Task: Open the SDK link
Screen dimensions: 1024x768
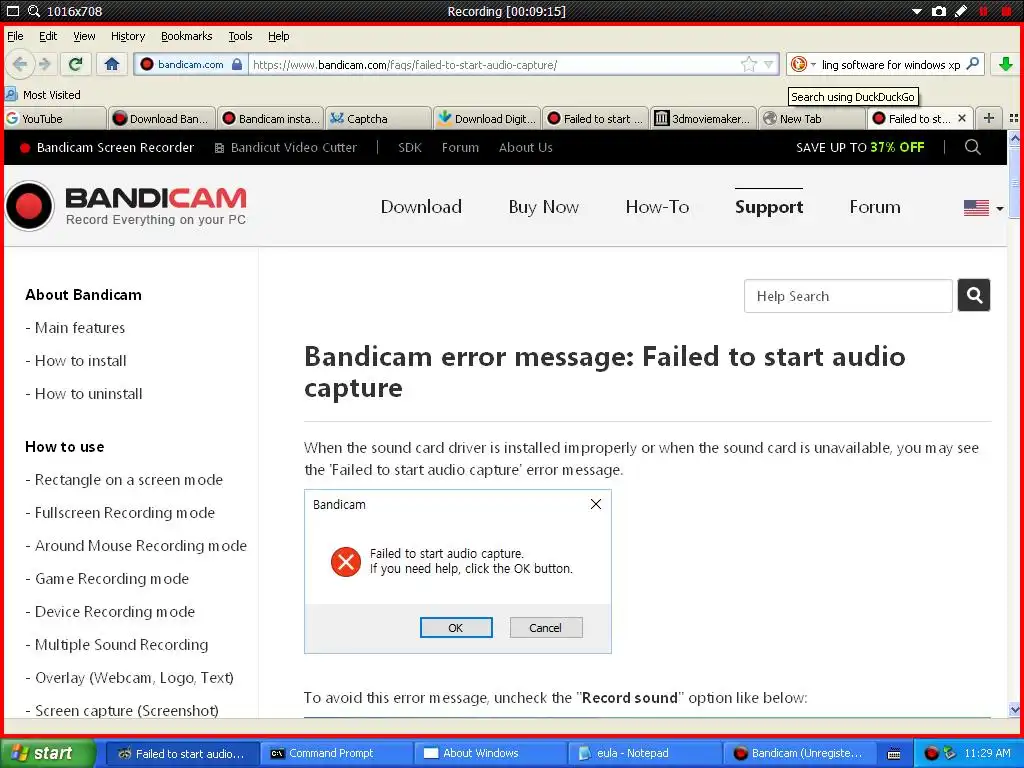Action: 409,148
